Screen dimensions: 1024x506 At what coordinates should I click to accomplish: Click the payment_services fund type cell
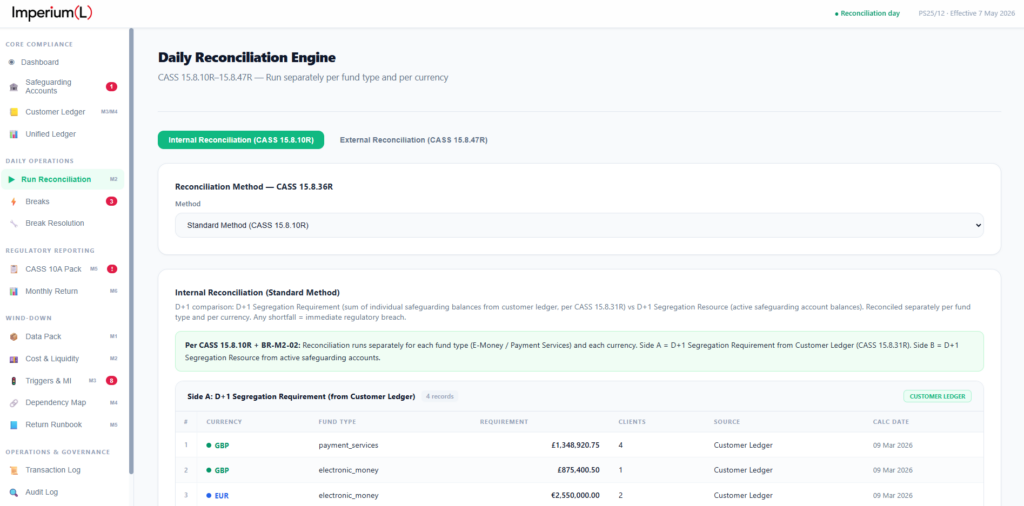pos(348,445)
